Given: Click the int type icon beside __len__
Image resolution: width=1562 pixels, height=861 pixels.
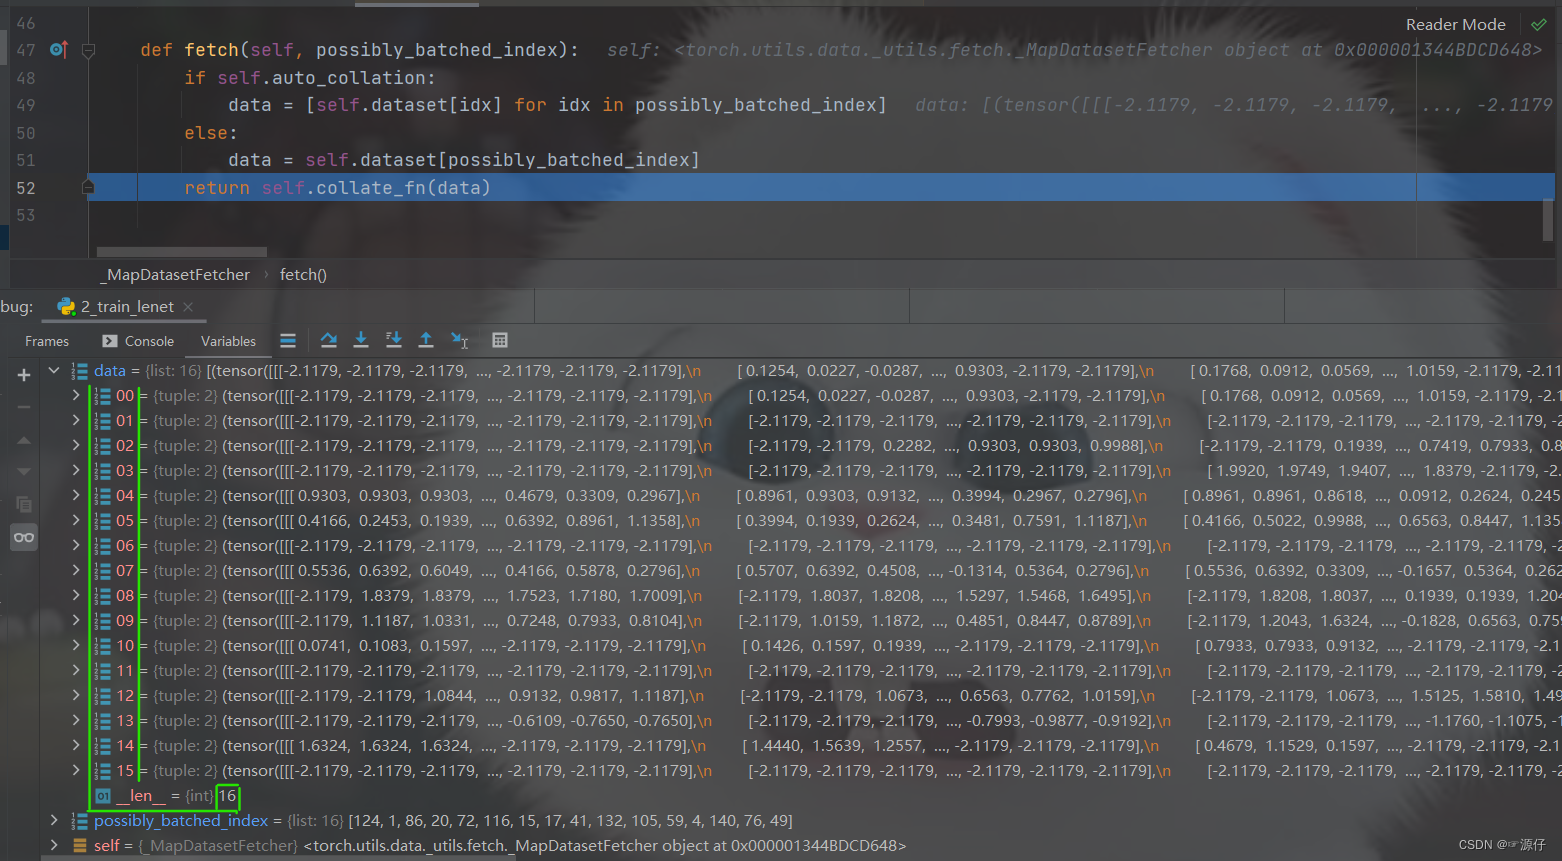Looking at the screenshot, I should [103, 796].
